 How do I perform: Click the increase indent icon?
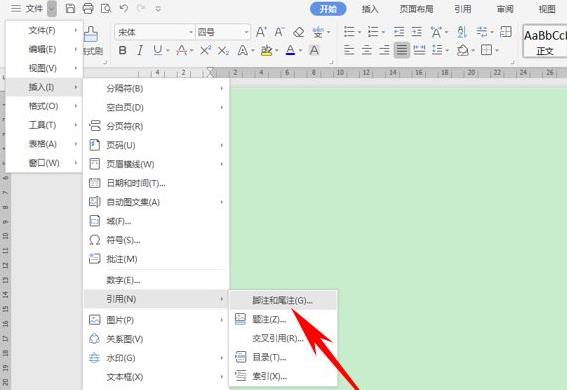[417, 32]
